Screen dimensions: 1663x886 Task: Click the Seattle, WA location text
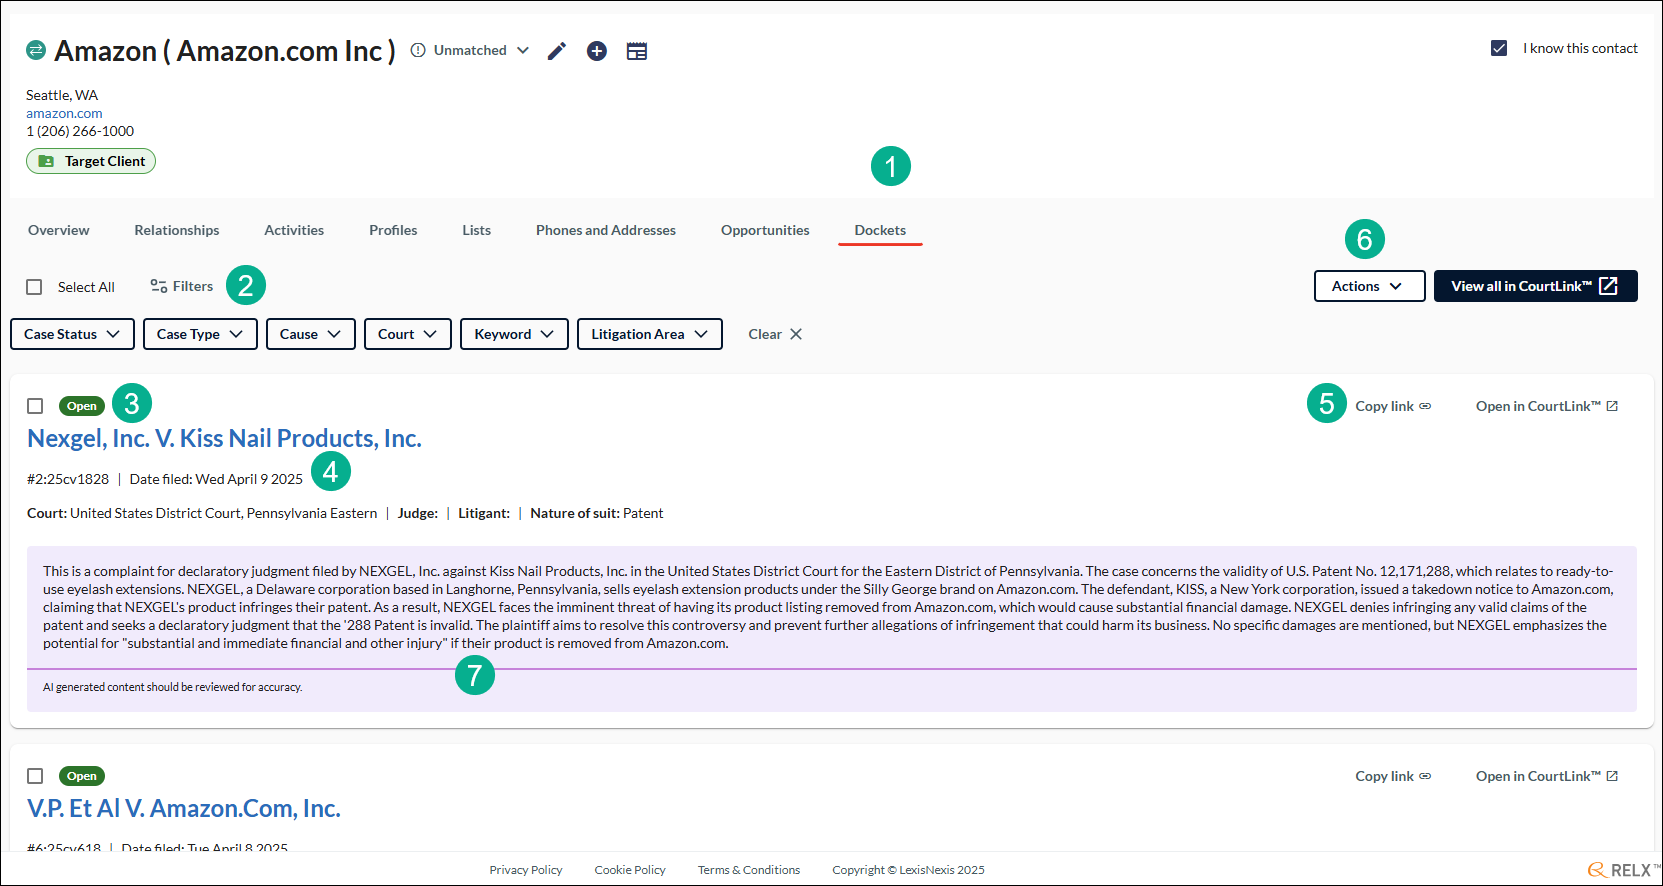[62, 95]
